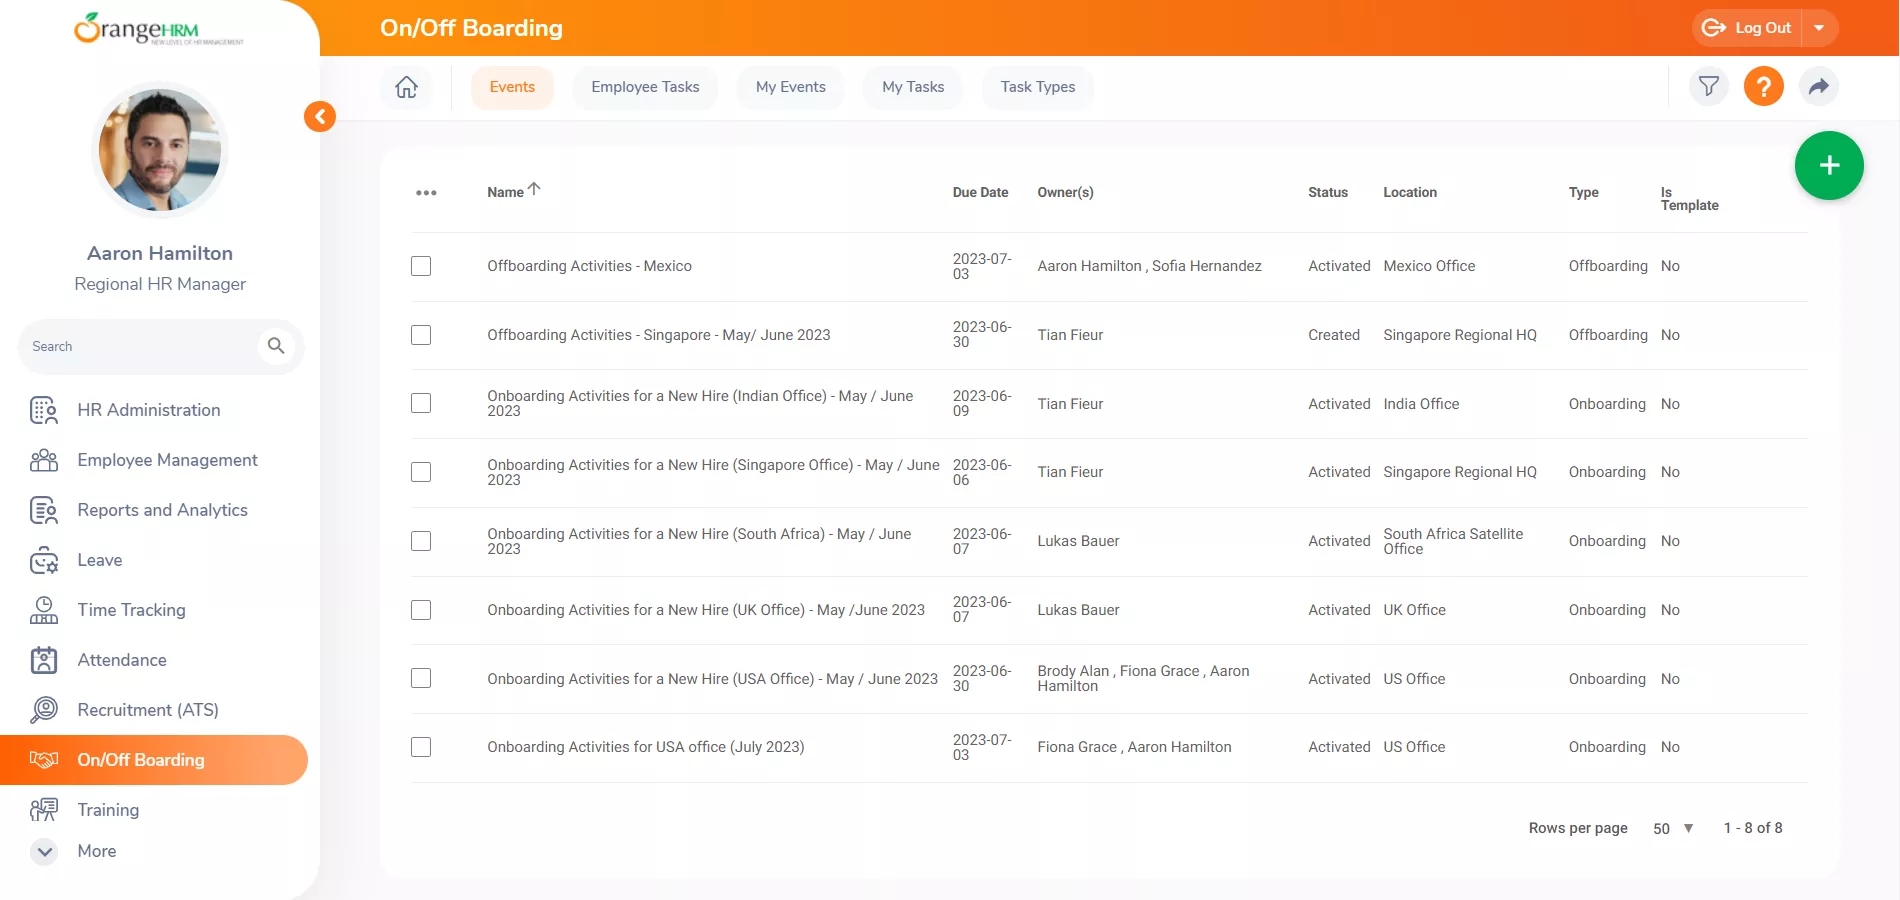The width and height of the screenshot is (1900, 900).
Task: Click the Log Out button text
Action: (1763, 28)
